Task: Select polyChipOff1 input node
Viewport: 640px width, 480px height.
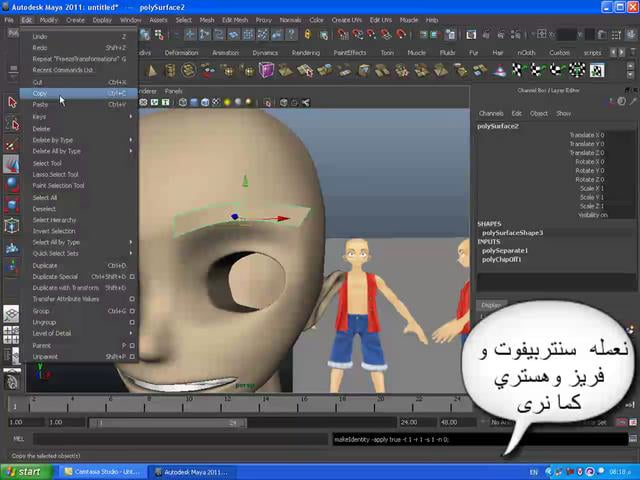Action: [502, 260]
